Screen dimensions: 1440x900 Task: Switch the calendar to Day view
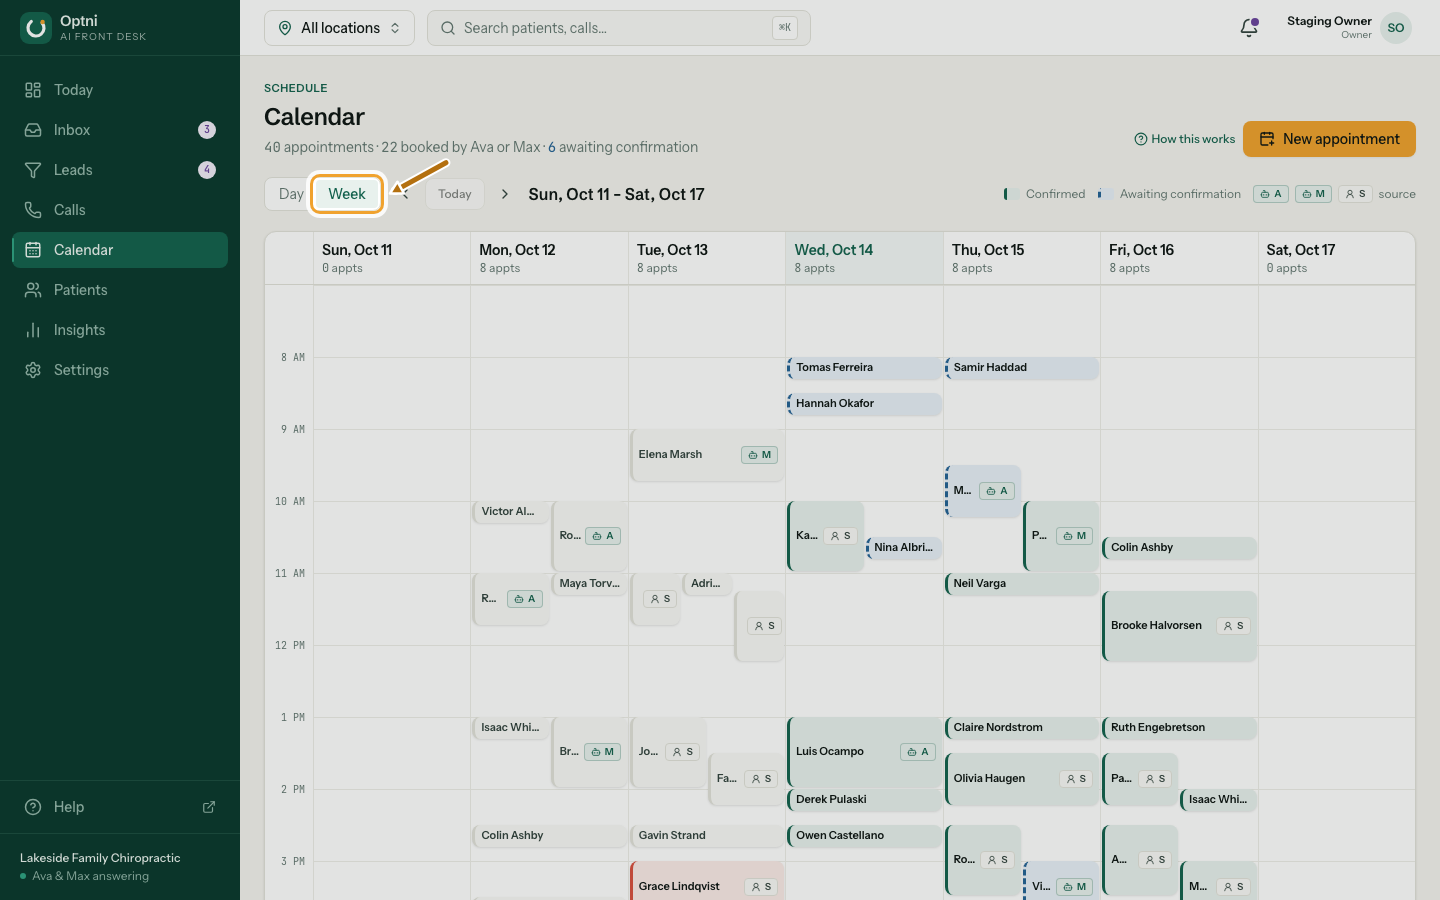291,194
